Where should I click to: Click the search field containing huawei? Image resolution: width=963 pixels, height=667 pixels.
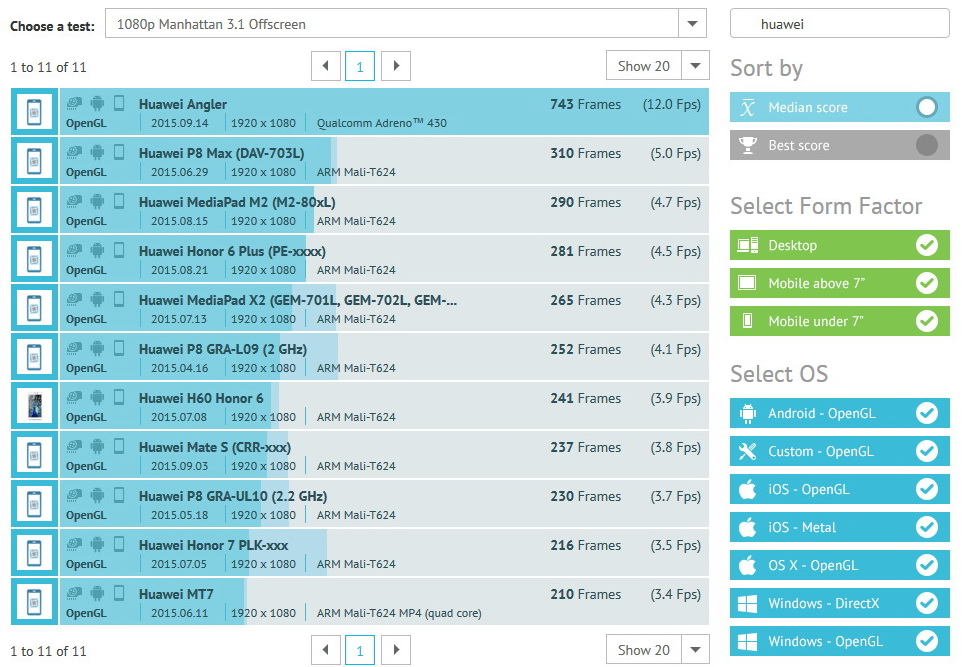tap(840, 23)
